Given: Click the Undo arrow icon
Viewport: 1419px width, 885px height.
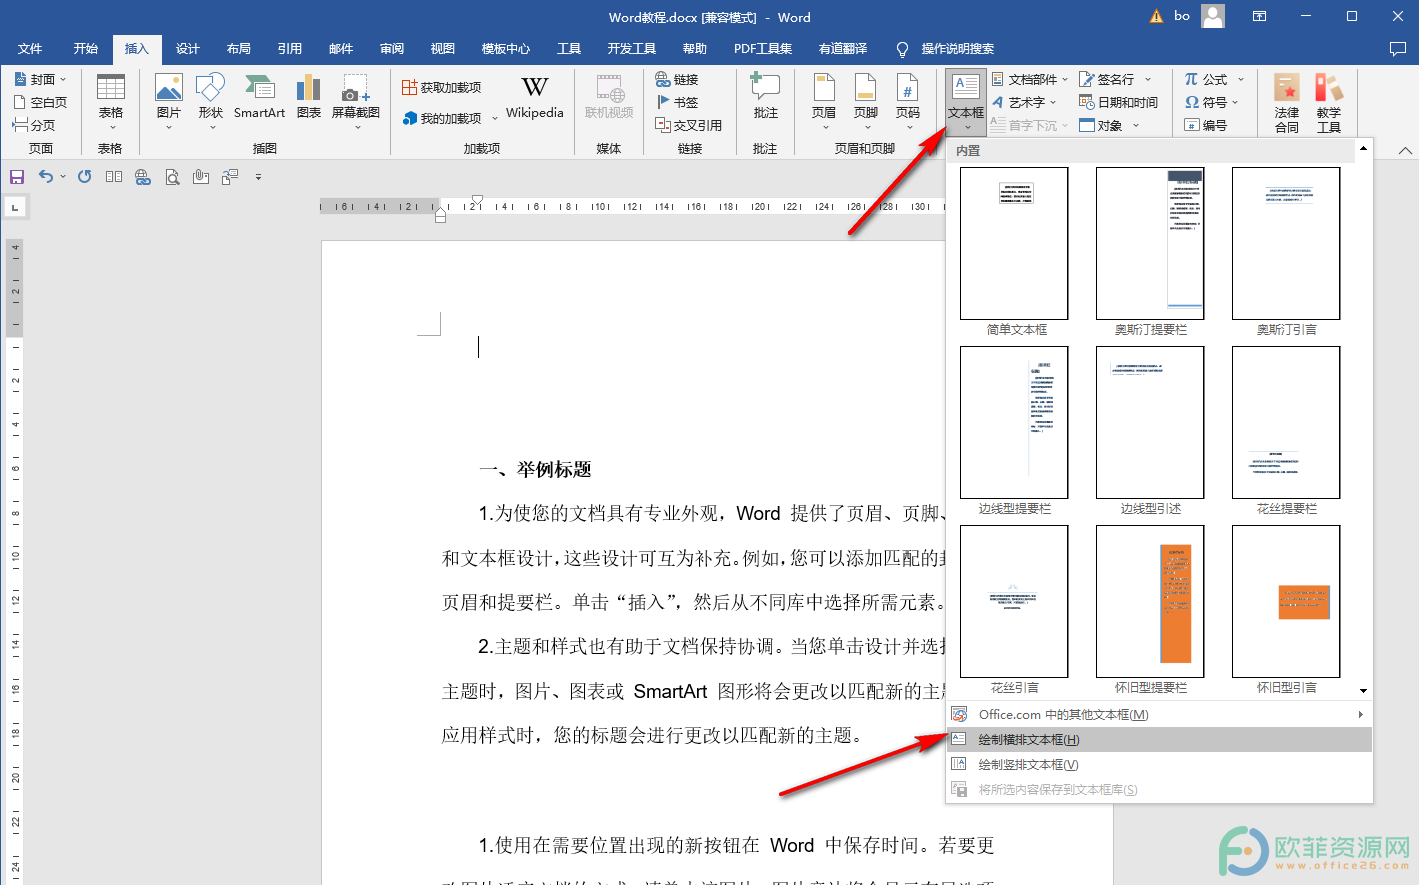Looking at the screenshot, I should [x=46, y=176].
